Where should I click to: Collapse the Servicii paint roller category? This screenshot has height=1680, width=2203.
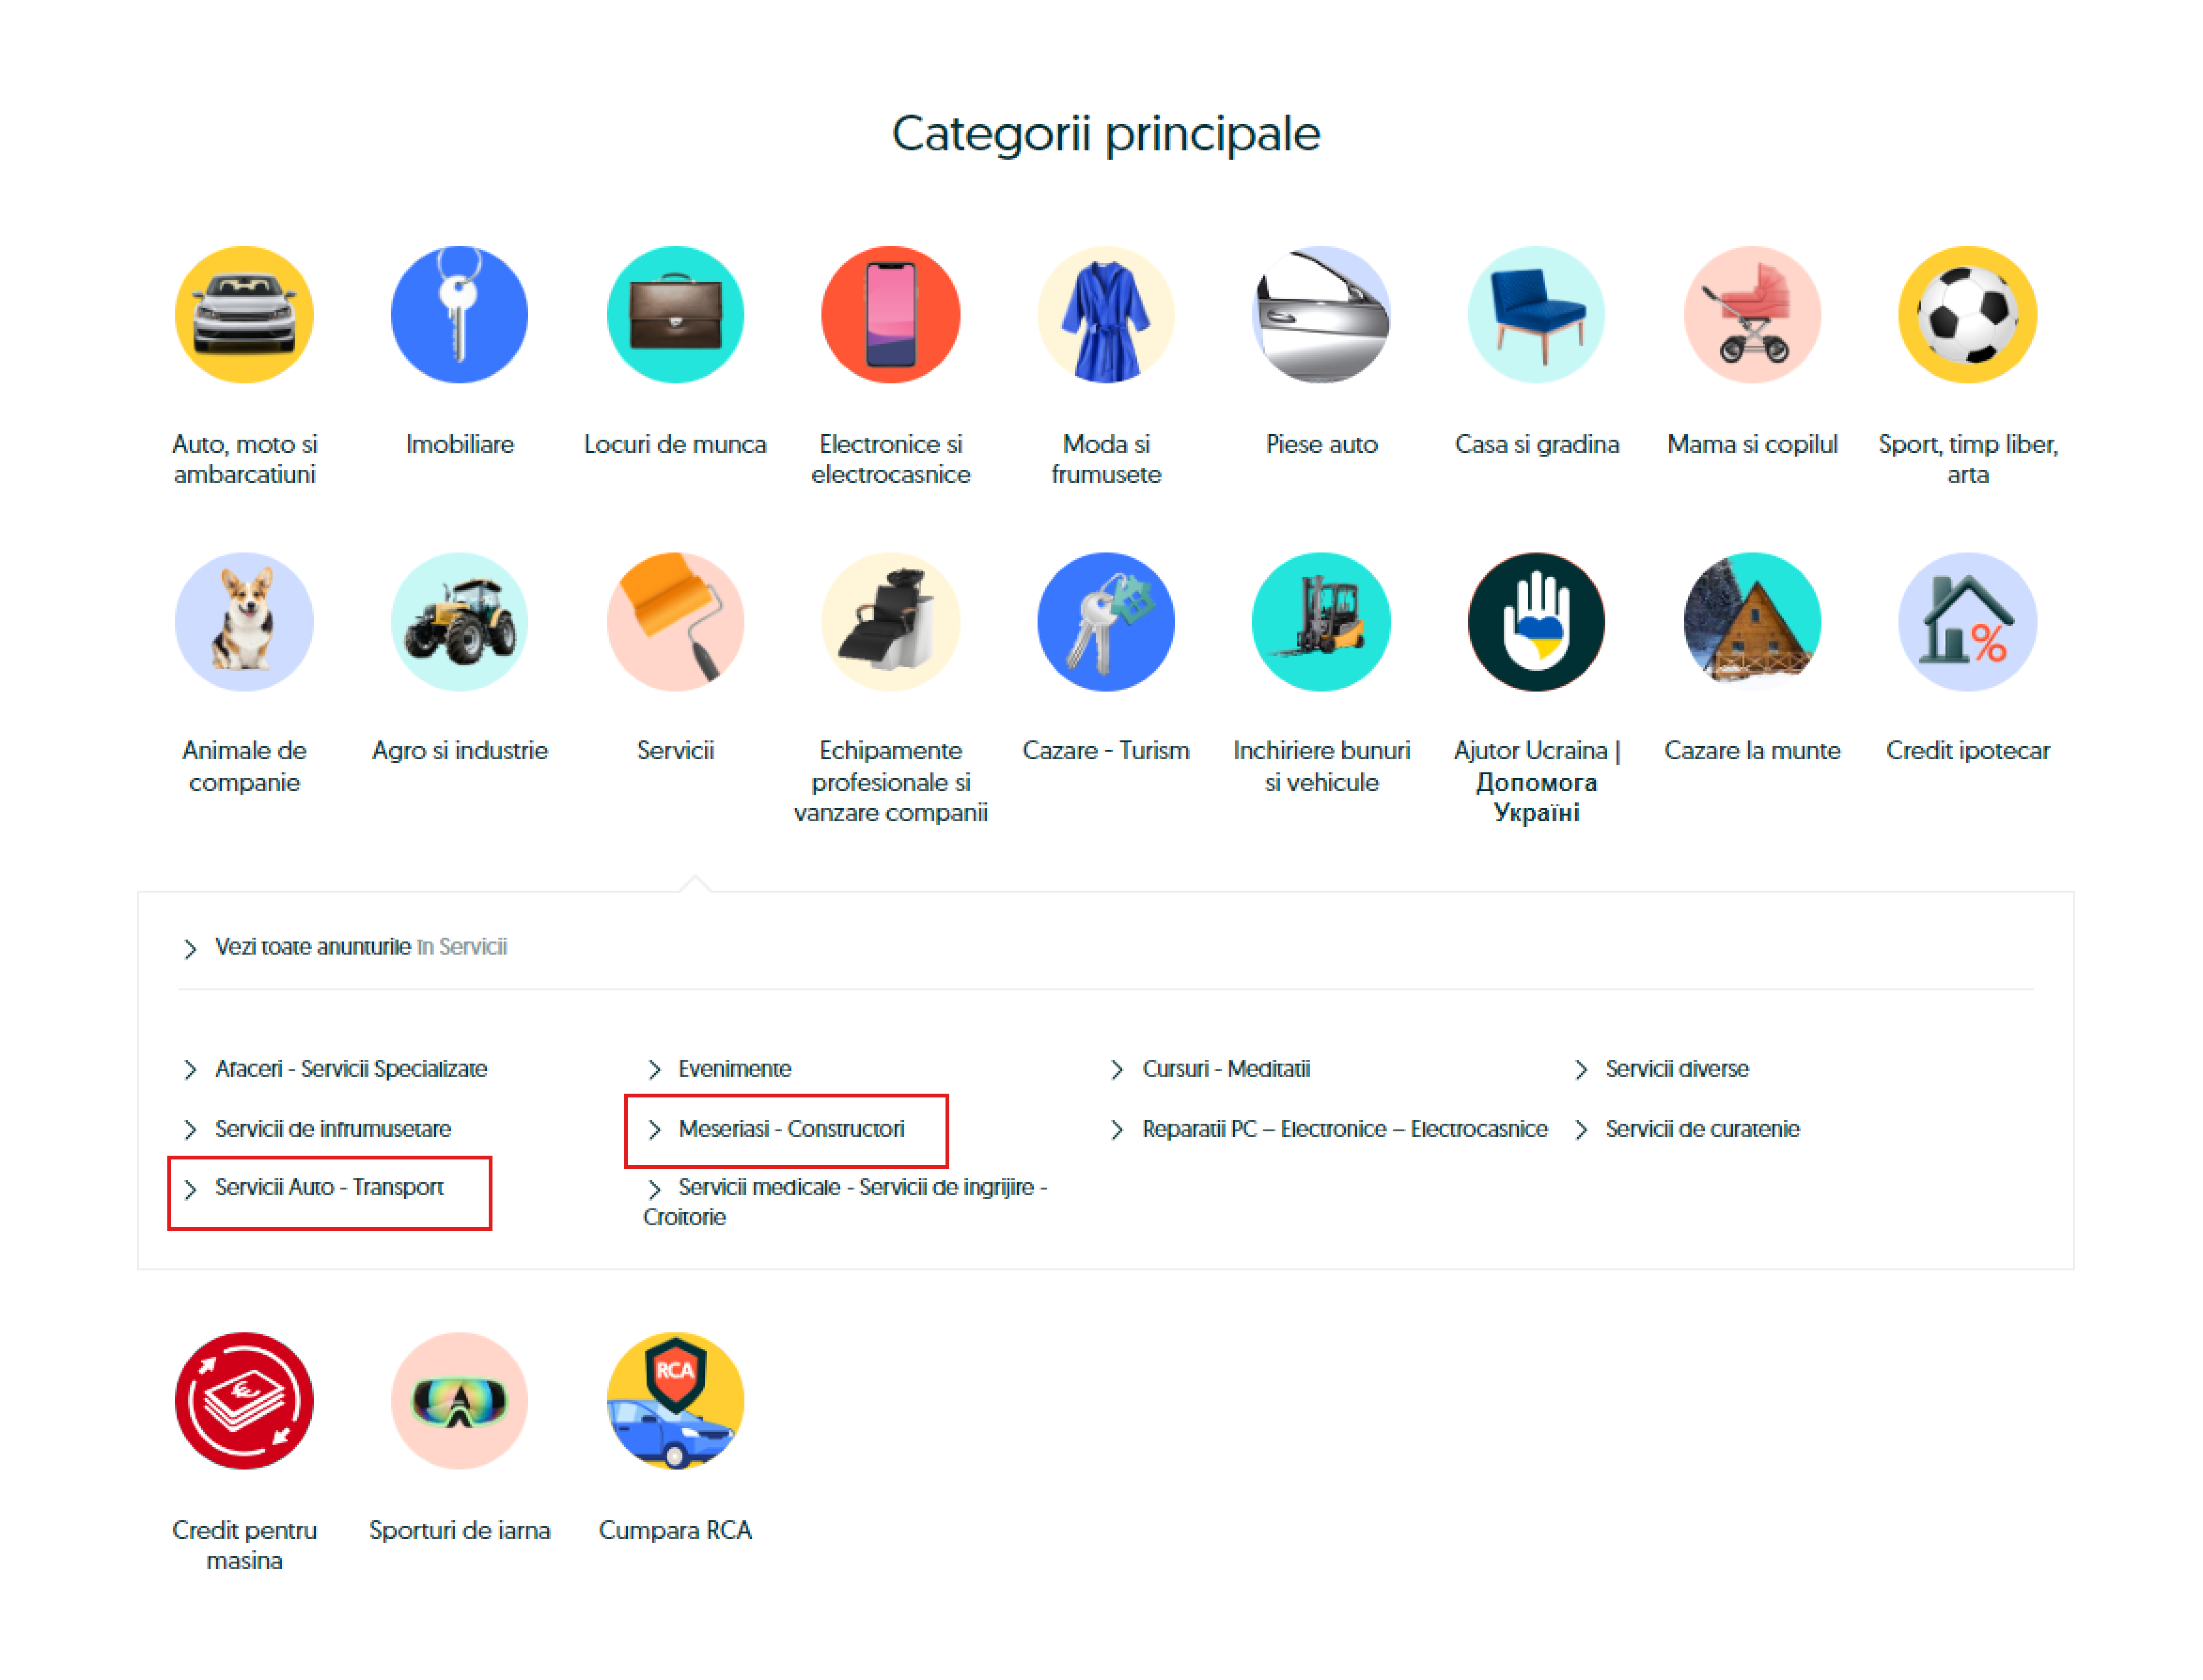(x=674, y=621)
